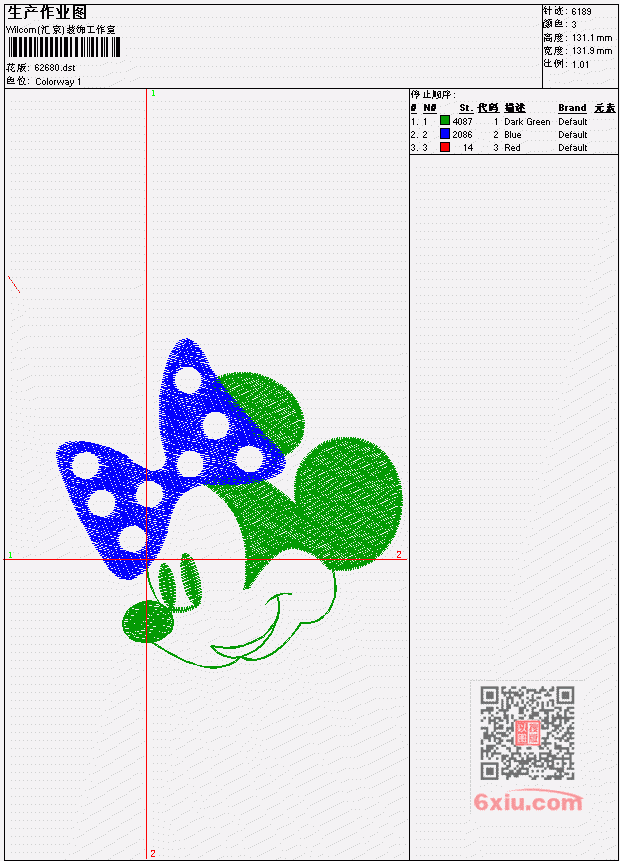Click the green '1' marker atop vertical axis

(153, 93)
